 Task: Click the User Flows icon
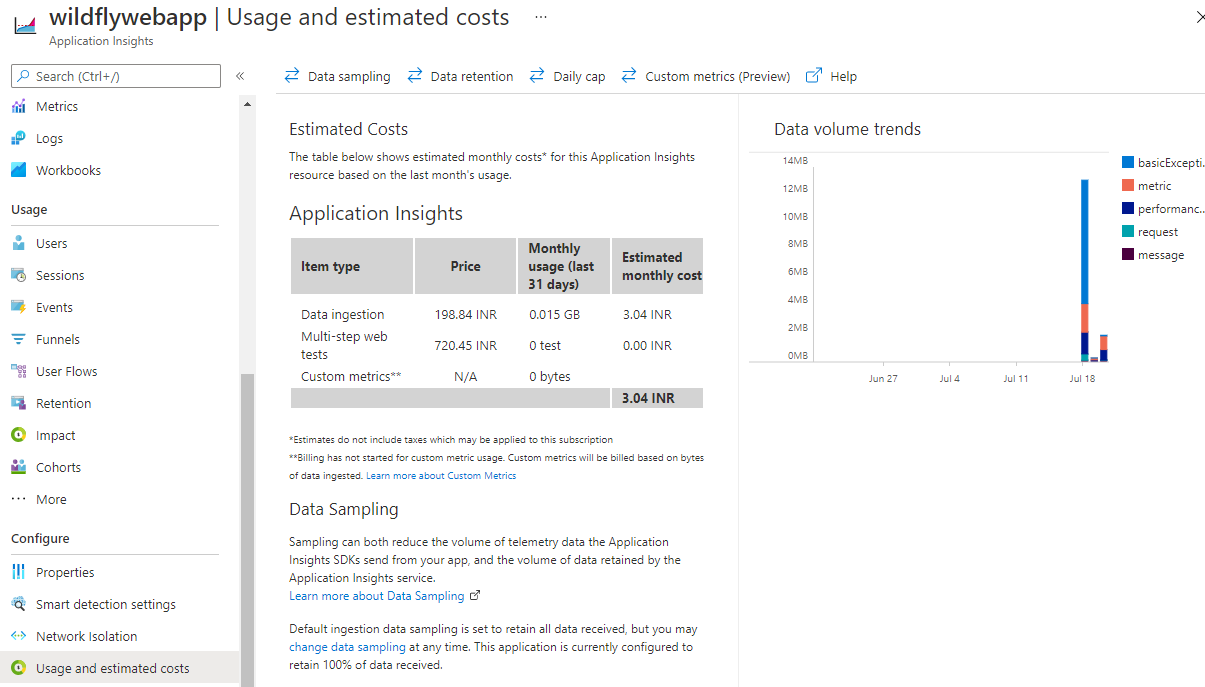(x=19, y=372)
